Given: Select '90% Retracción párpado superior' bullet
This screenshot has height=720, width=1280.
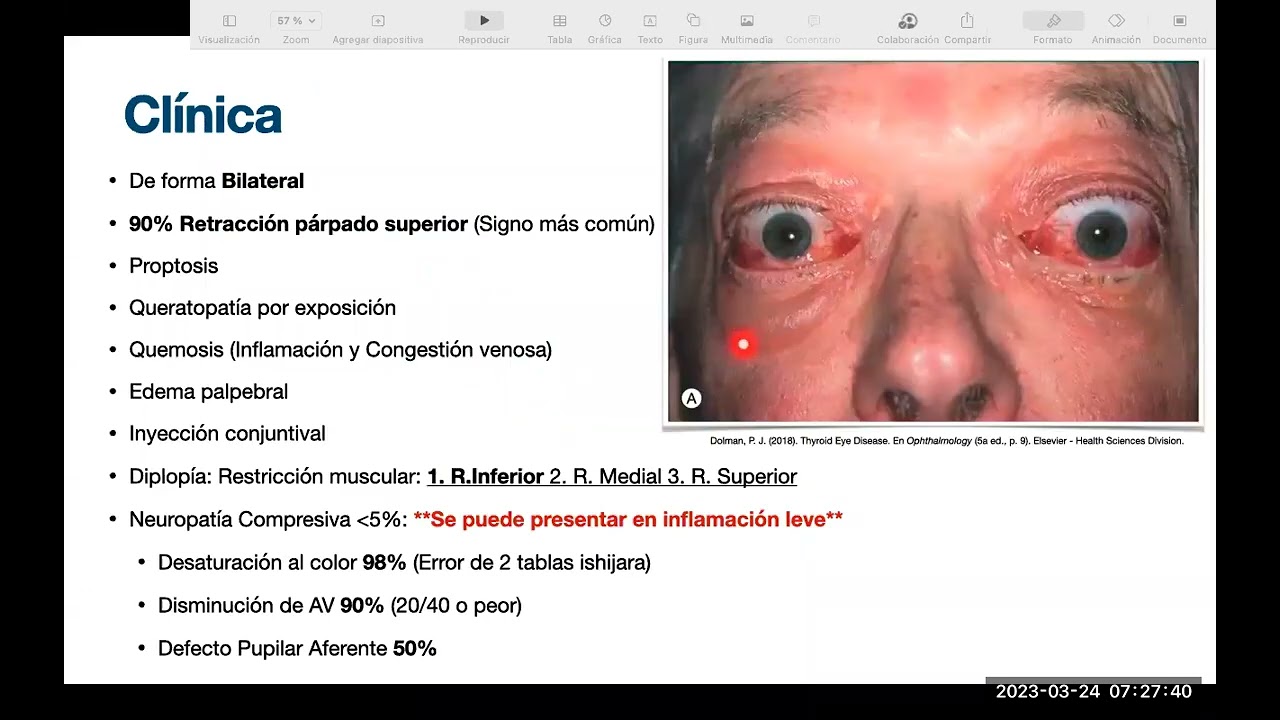Looking at the screenshot, I should click(x=392, y=224).
